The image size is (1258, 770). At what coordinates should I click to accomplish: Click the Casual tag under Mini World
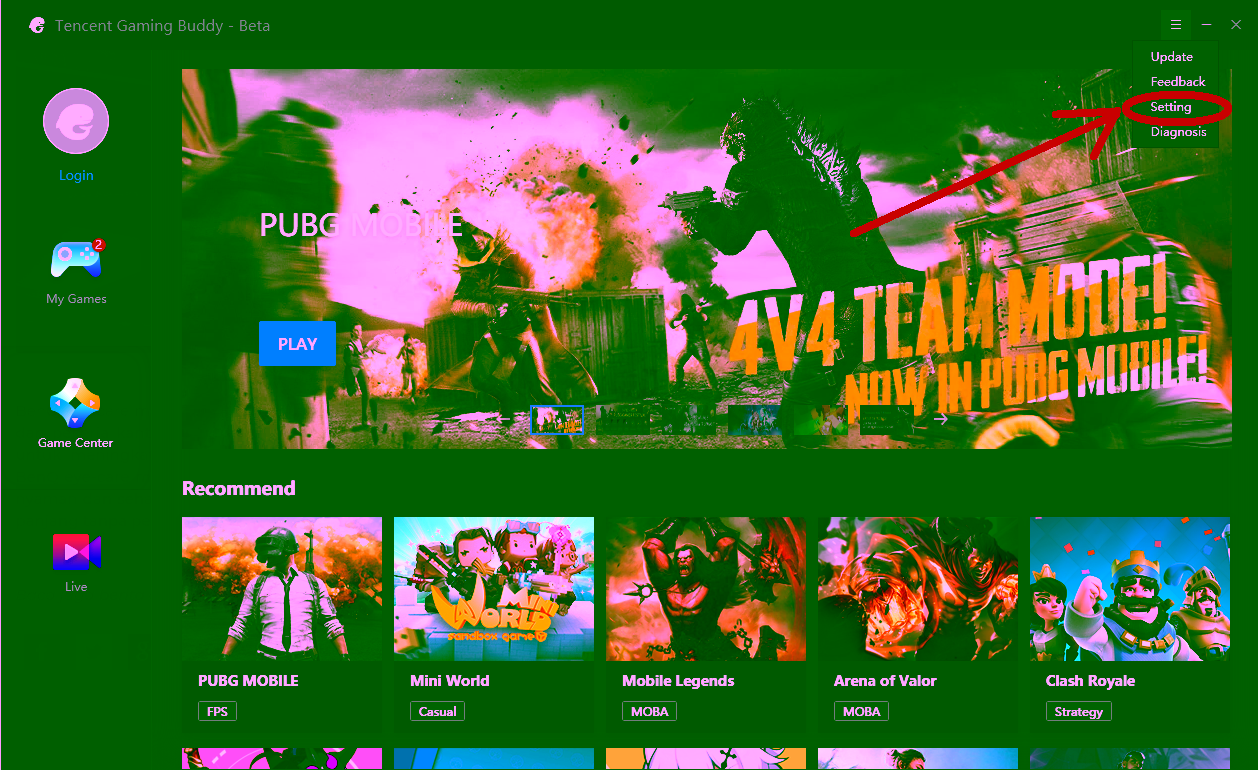(437, 712)
